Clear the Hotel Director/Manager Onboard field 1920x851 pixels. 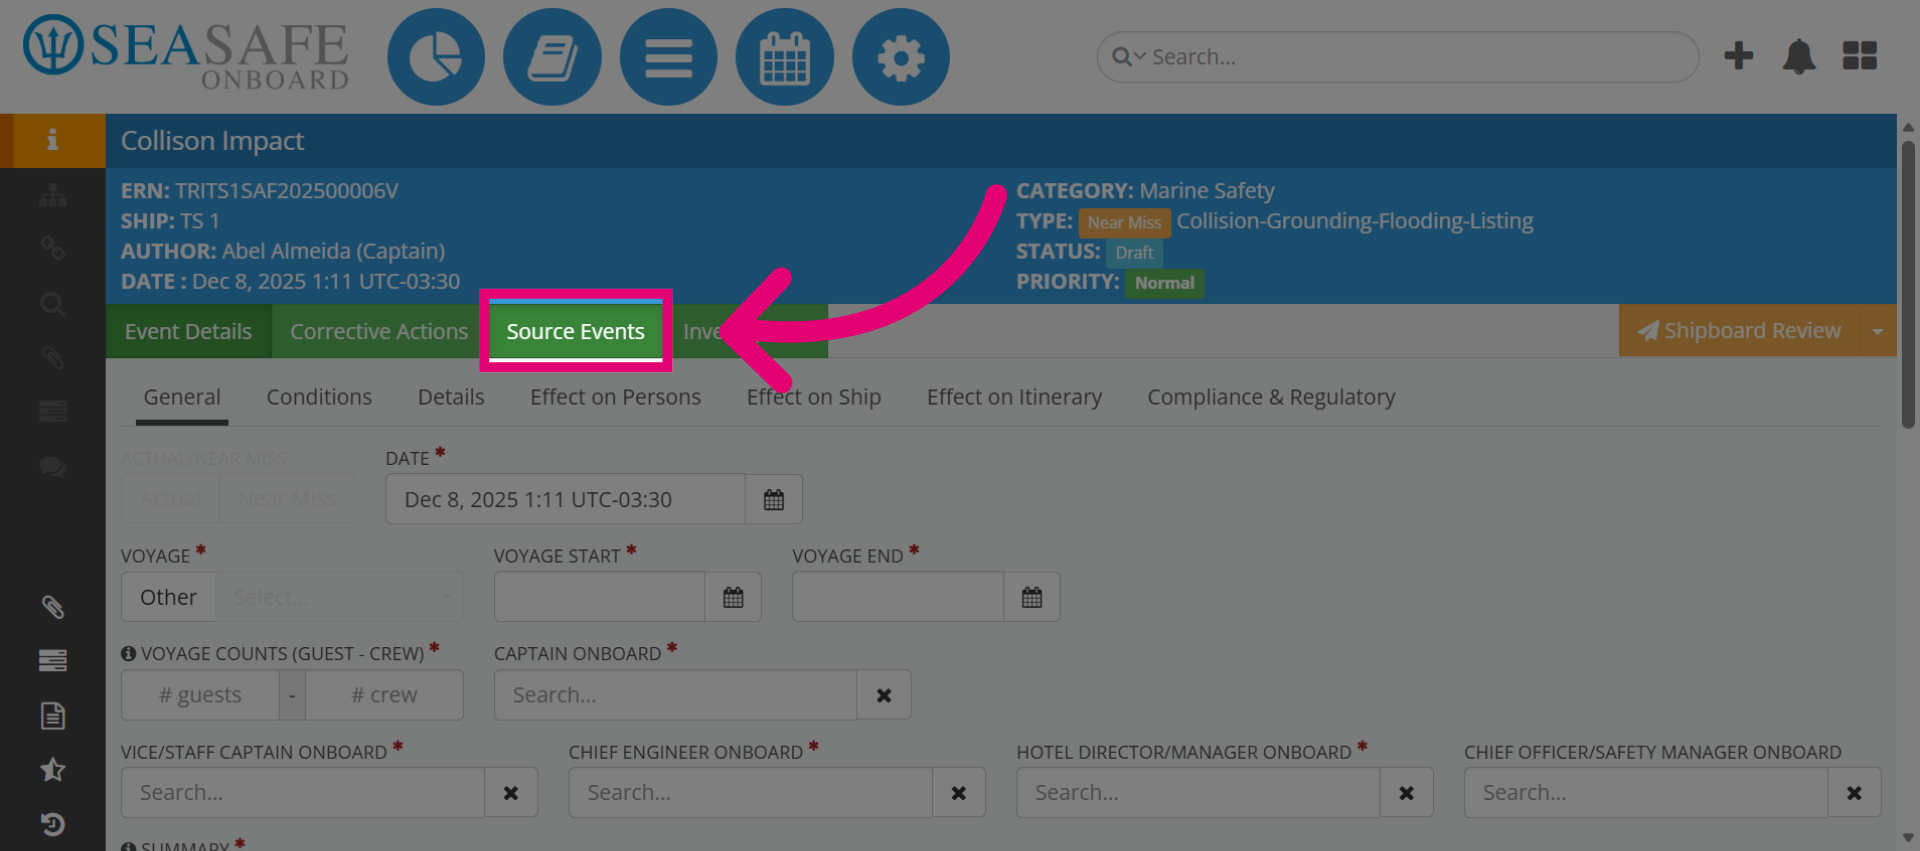1406,793
